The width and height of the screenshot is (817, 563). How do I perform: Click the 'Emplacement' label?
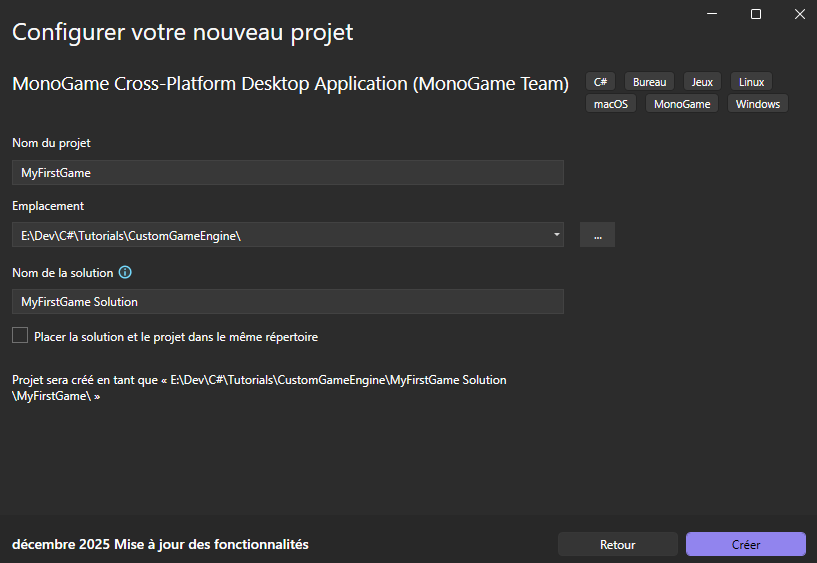(x=48, y=206)
